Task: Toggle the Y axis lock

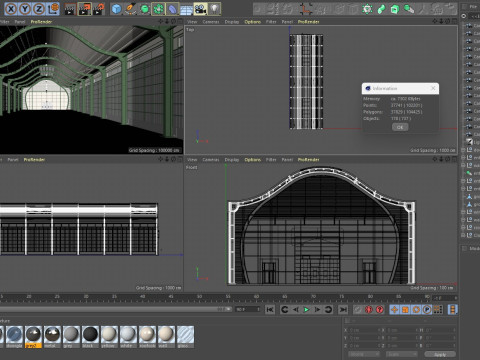Action: click(x=25, y=9)
